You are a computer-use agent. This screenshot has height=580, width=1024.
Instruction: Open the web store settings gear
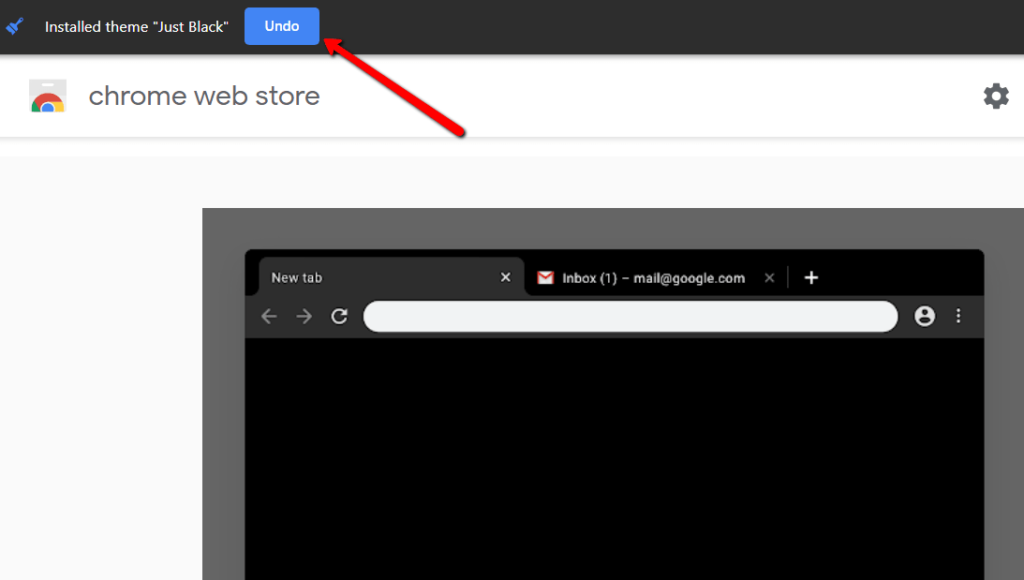[x=995, y=95]
